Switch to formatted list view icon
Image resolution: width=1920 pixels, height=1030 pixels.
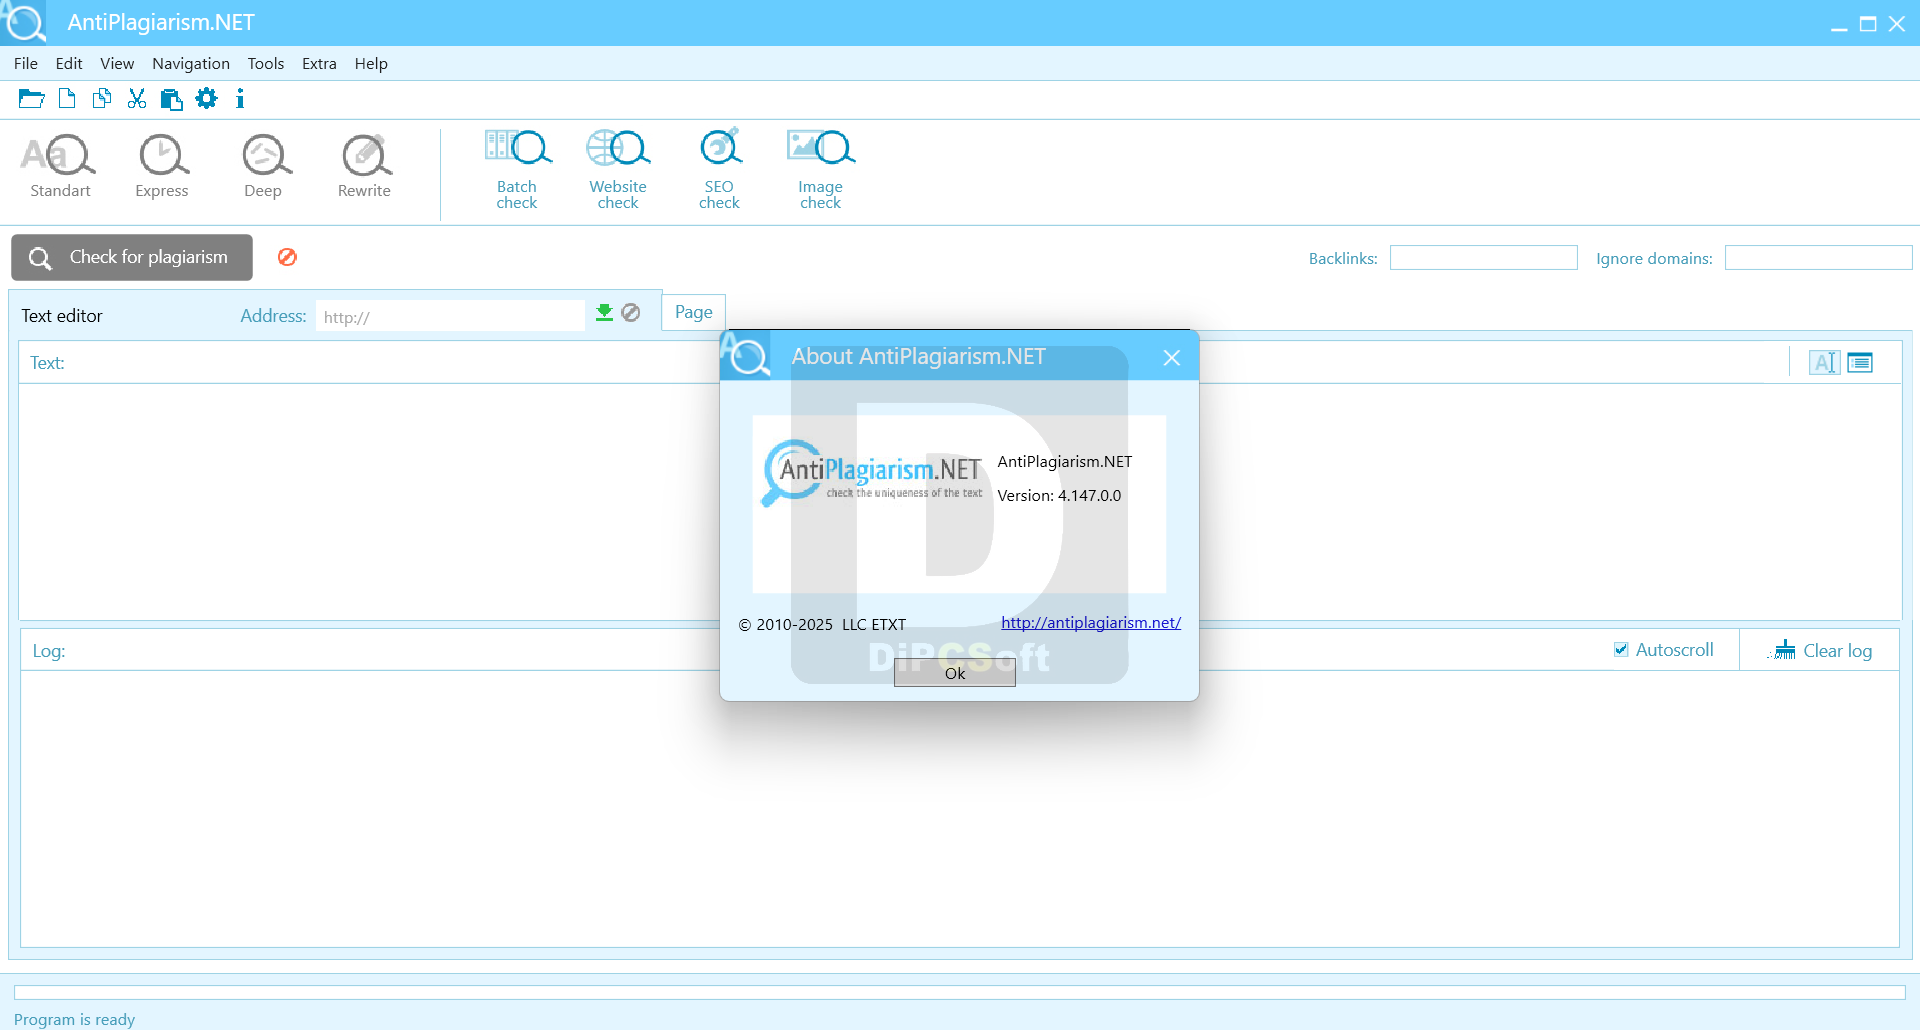(x=1860, y=362)
